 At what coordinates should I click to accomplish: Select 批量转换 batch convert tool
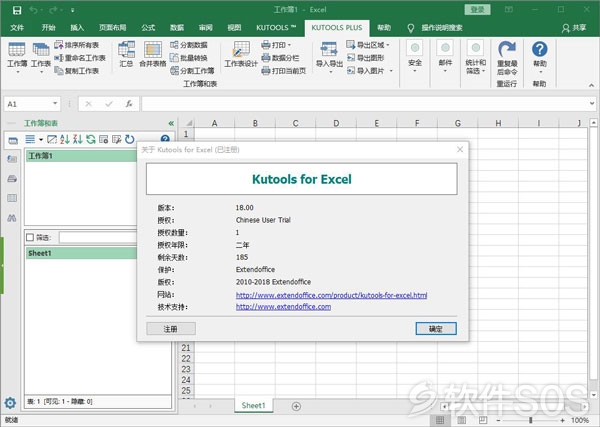[189, 58]
